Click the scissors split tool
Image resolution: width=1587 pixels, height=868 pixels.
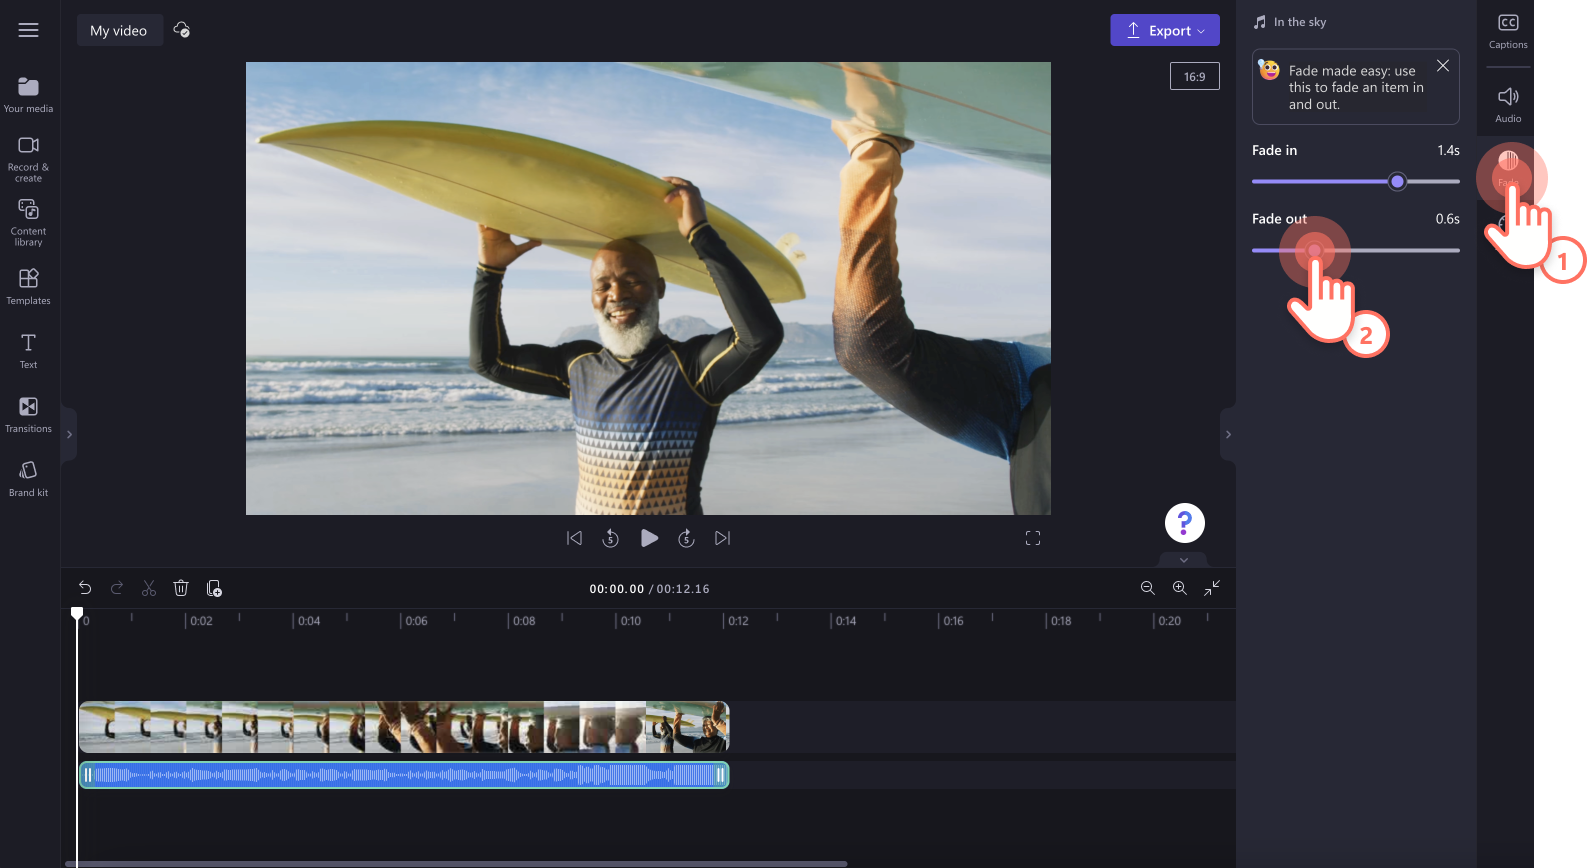point(149,588)
